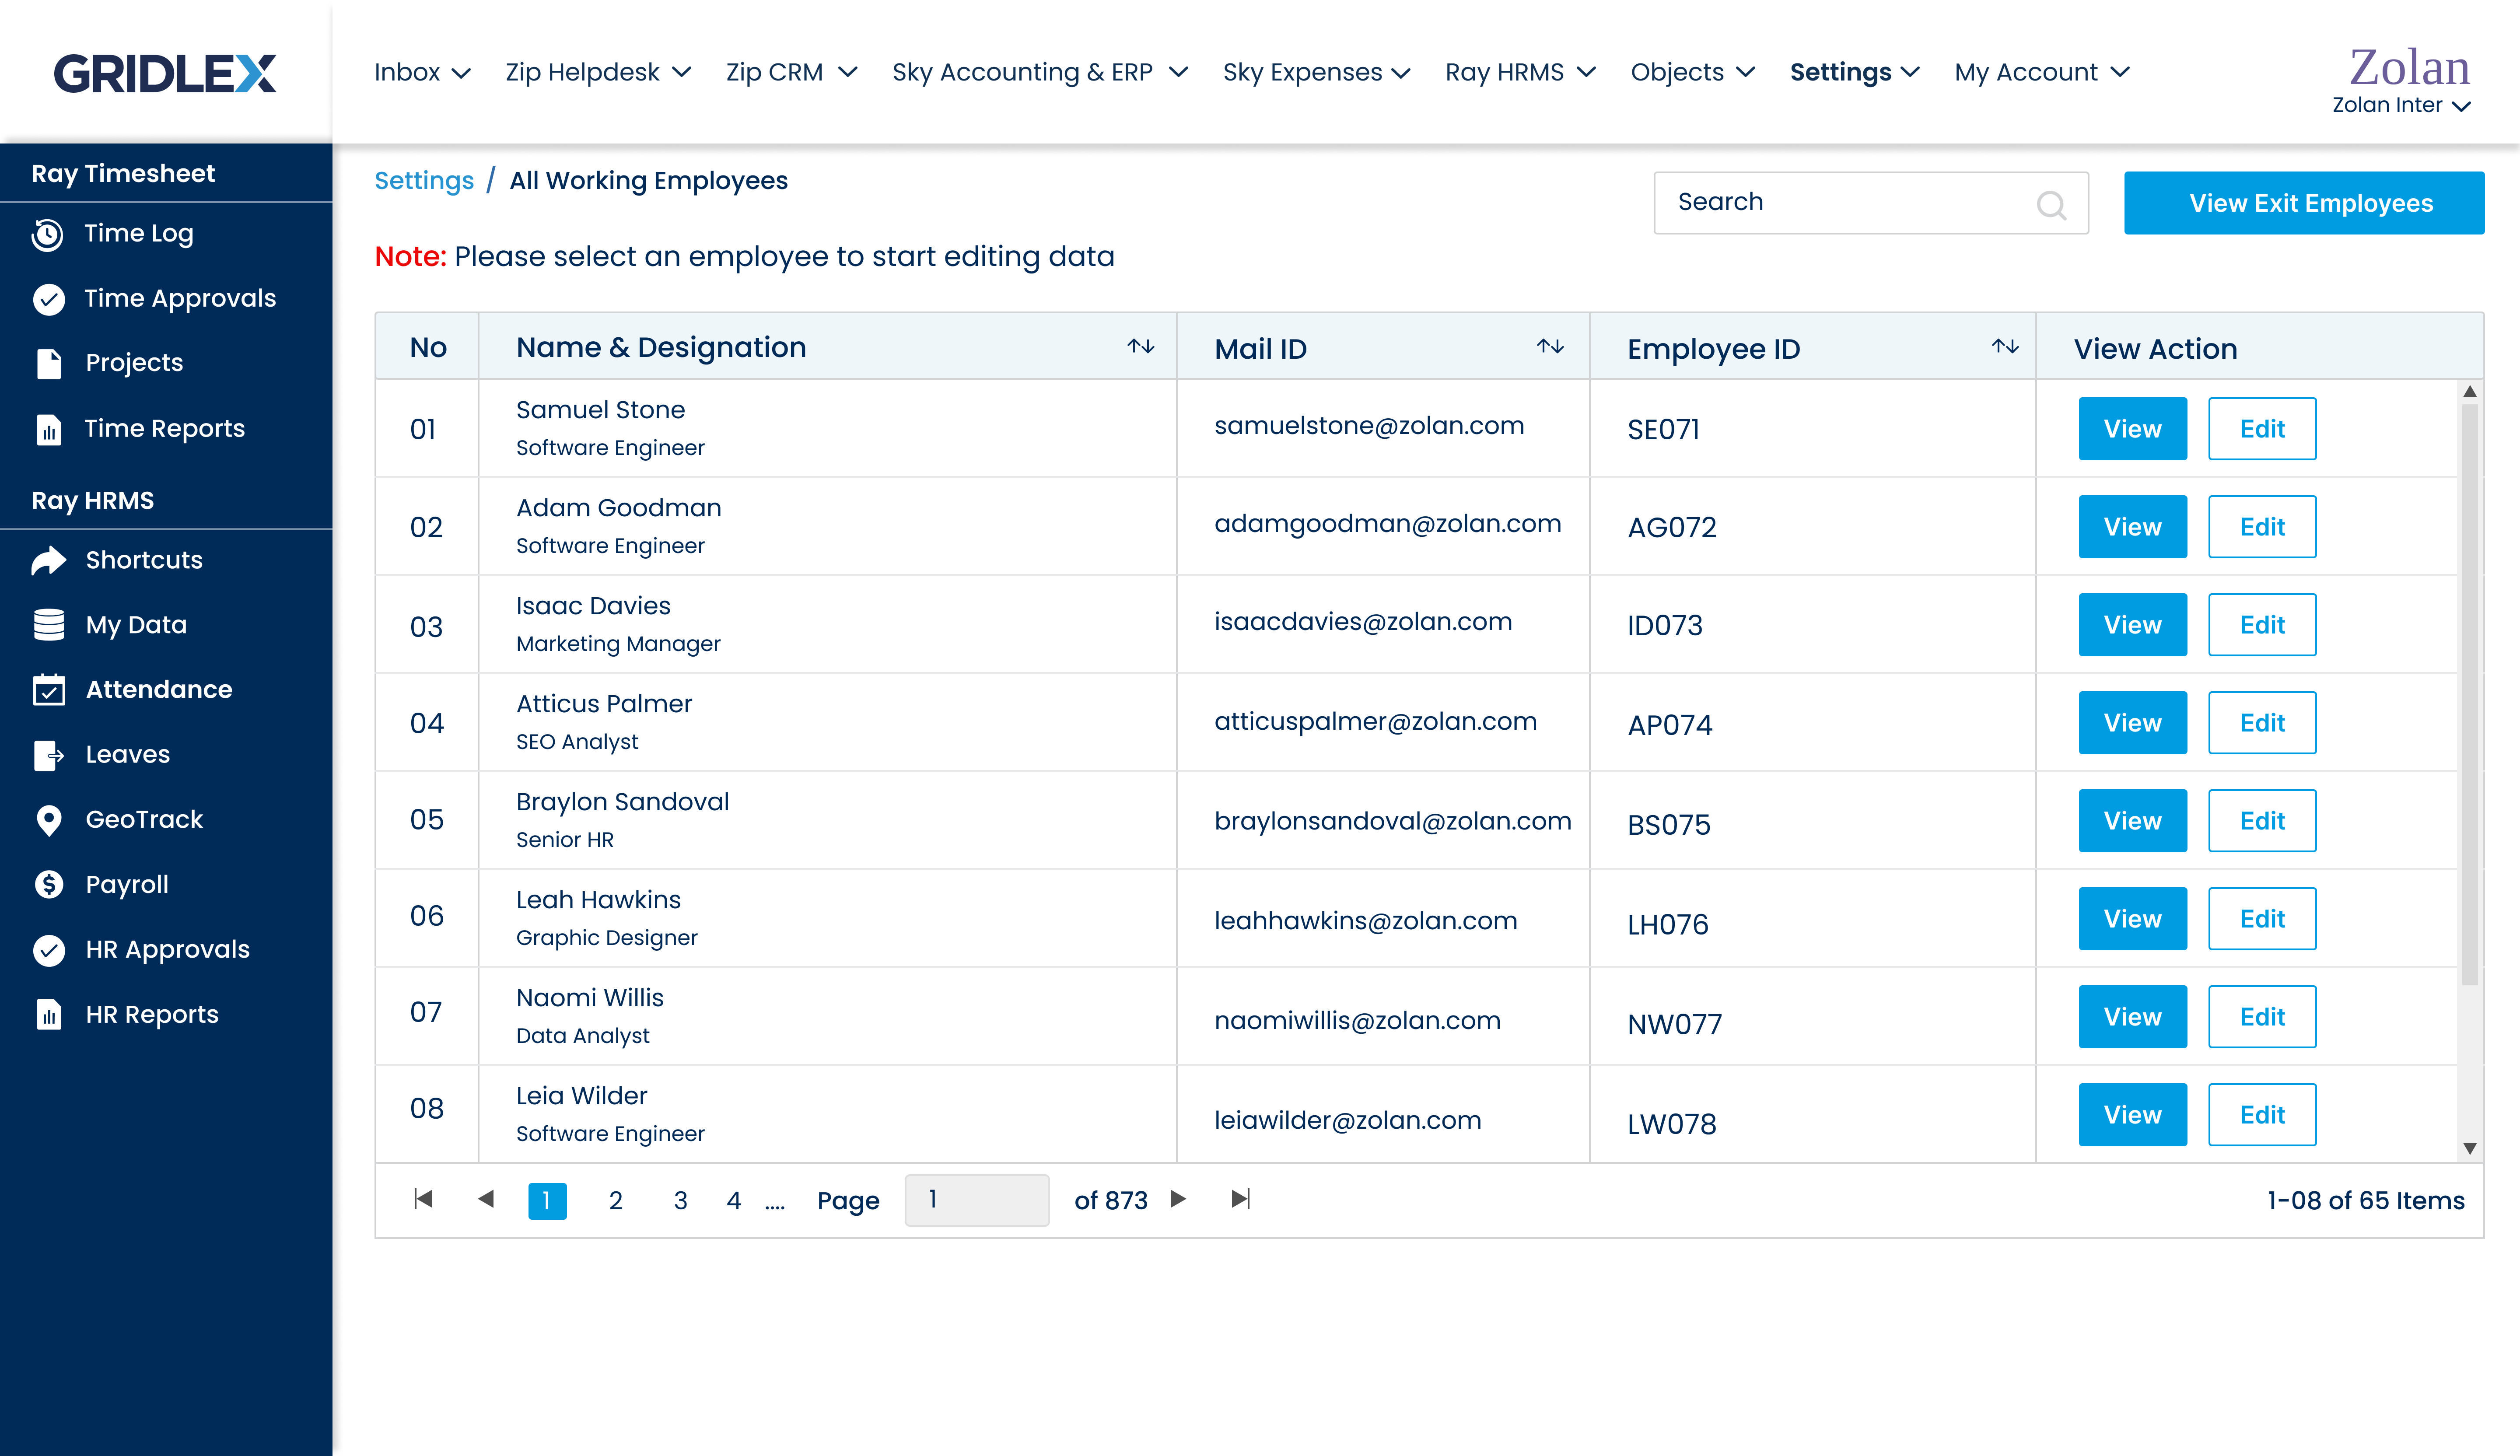
Task: Expand the Zip Helpdesk dropdown
Action: tap(598, 72)
